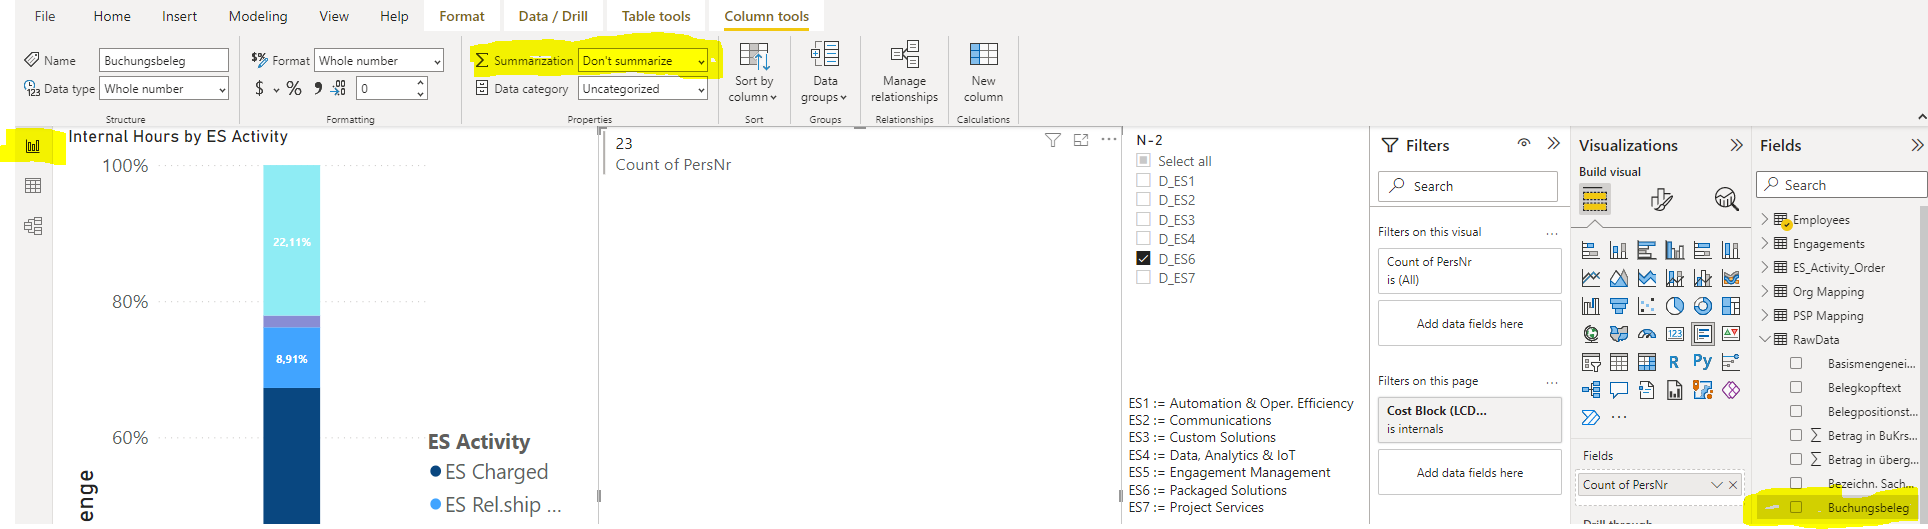The height and width of the screenshot is (529, 1928).
Task: Tick the Buchungsbeleg field checkbox
Action: [1796, 508]
